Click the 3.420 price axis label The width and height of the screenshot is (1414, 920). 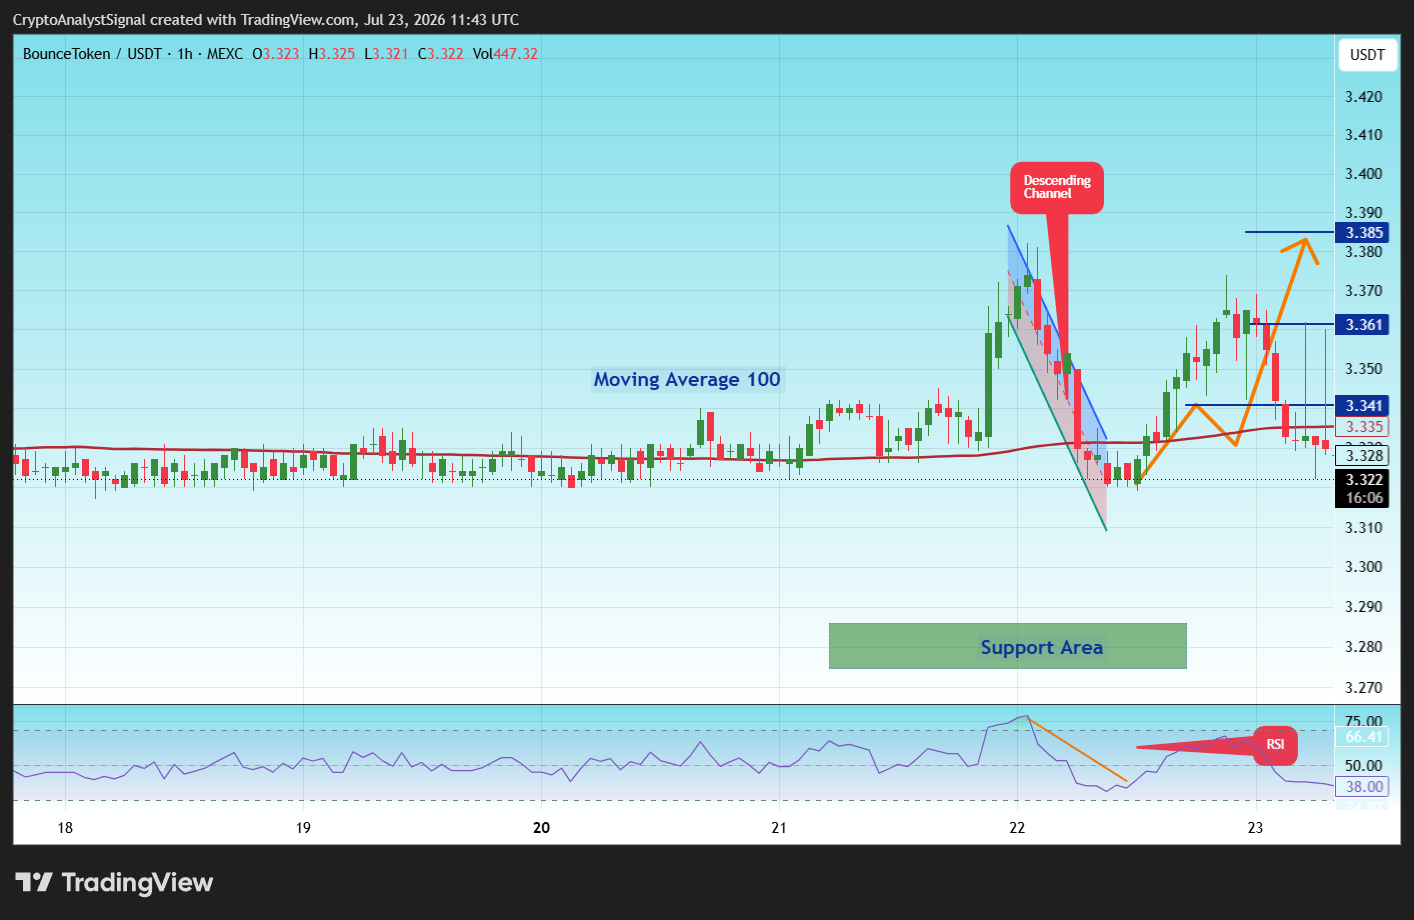coord(1364,97)
